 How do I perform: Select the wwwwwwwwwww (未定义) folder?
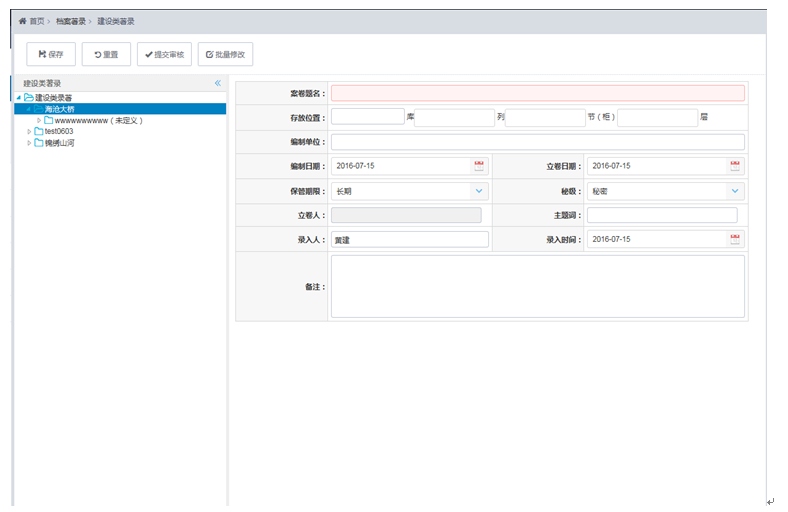tap(98, 121)
